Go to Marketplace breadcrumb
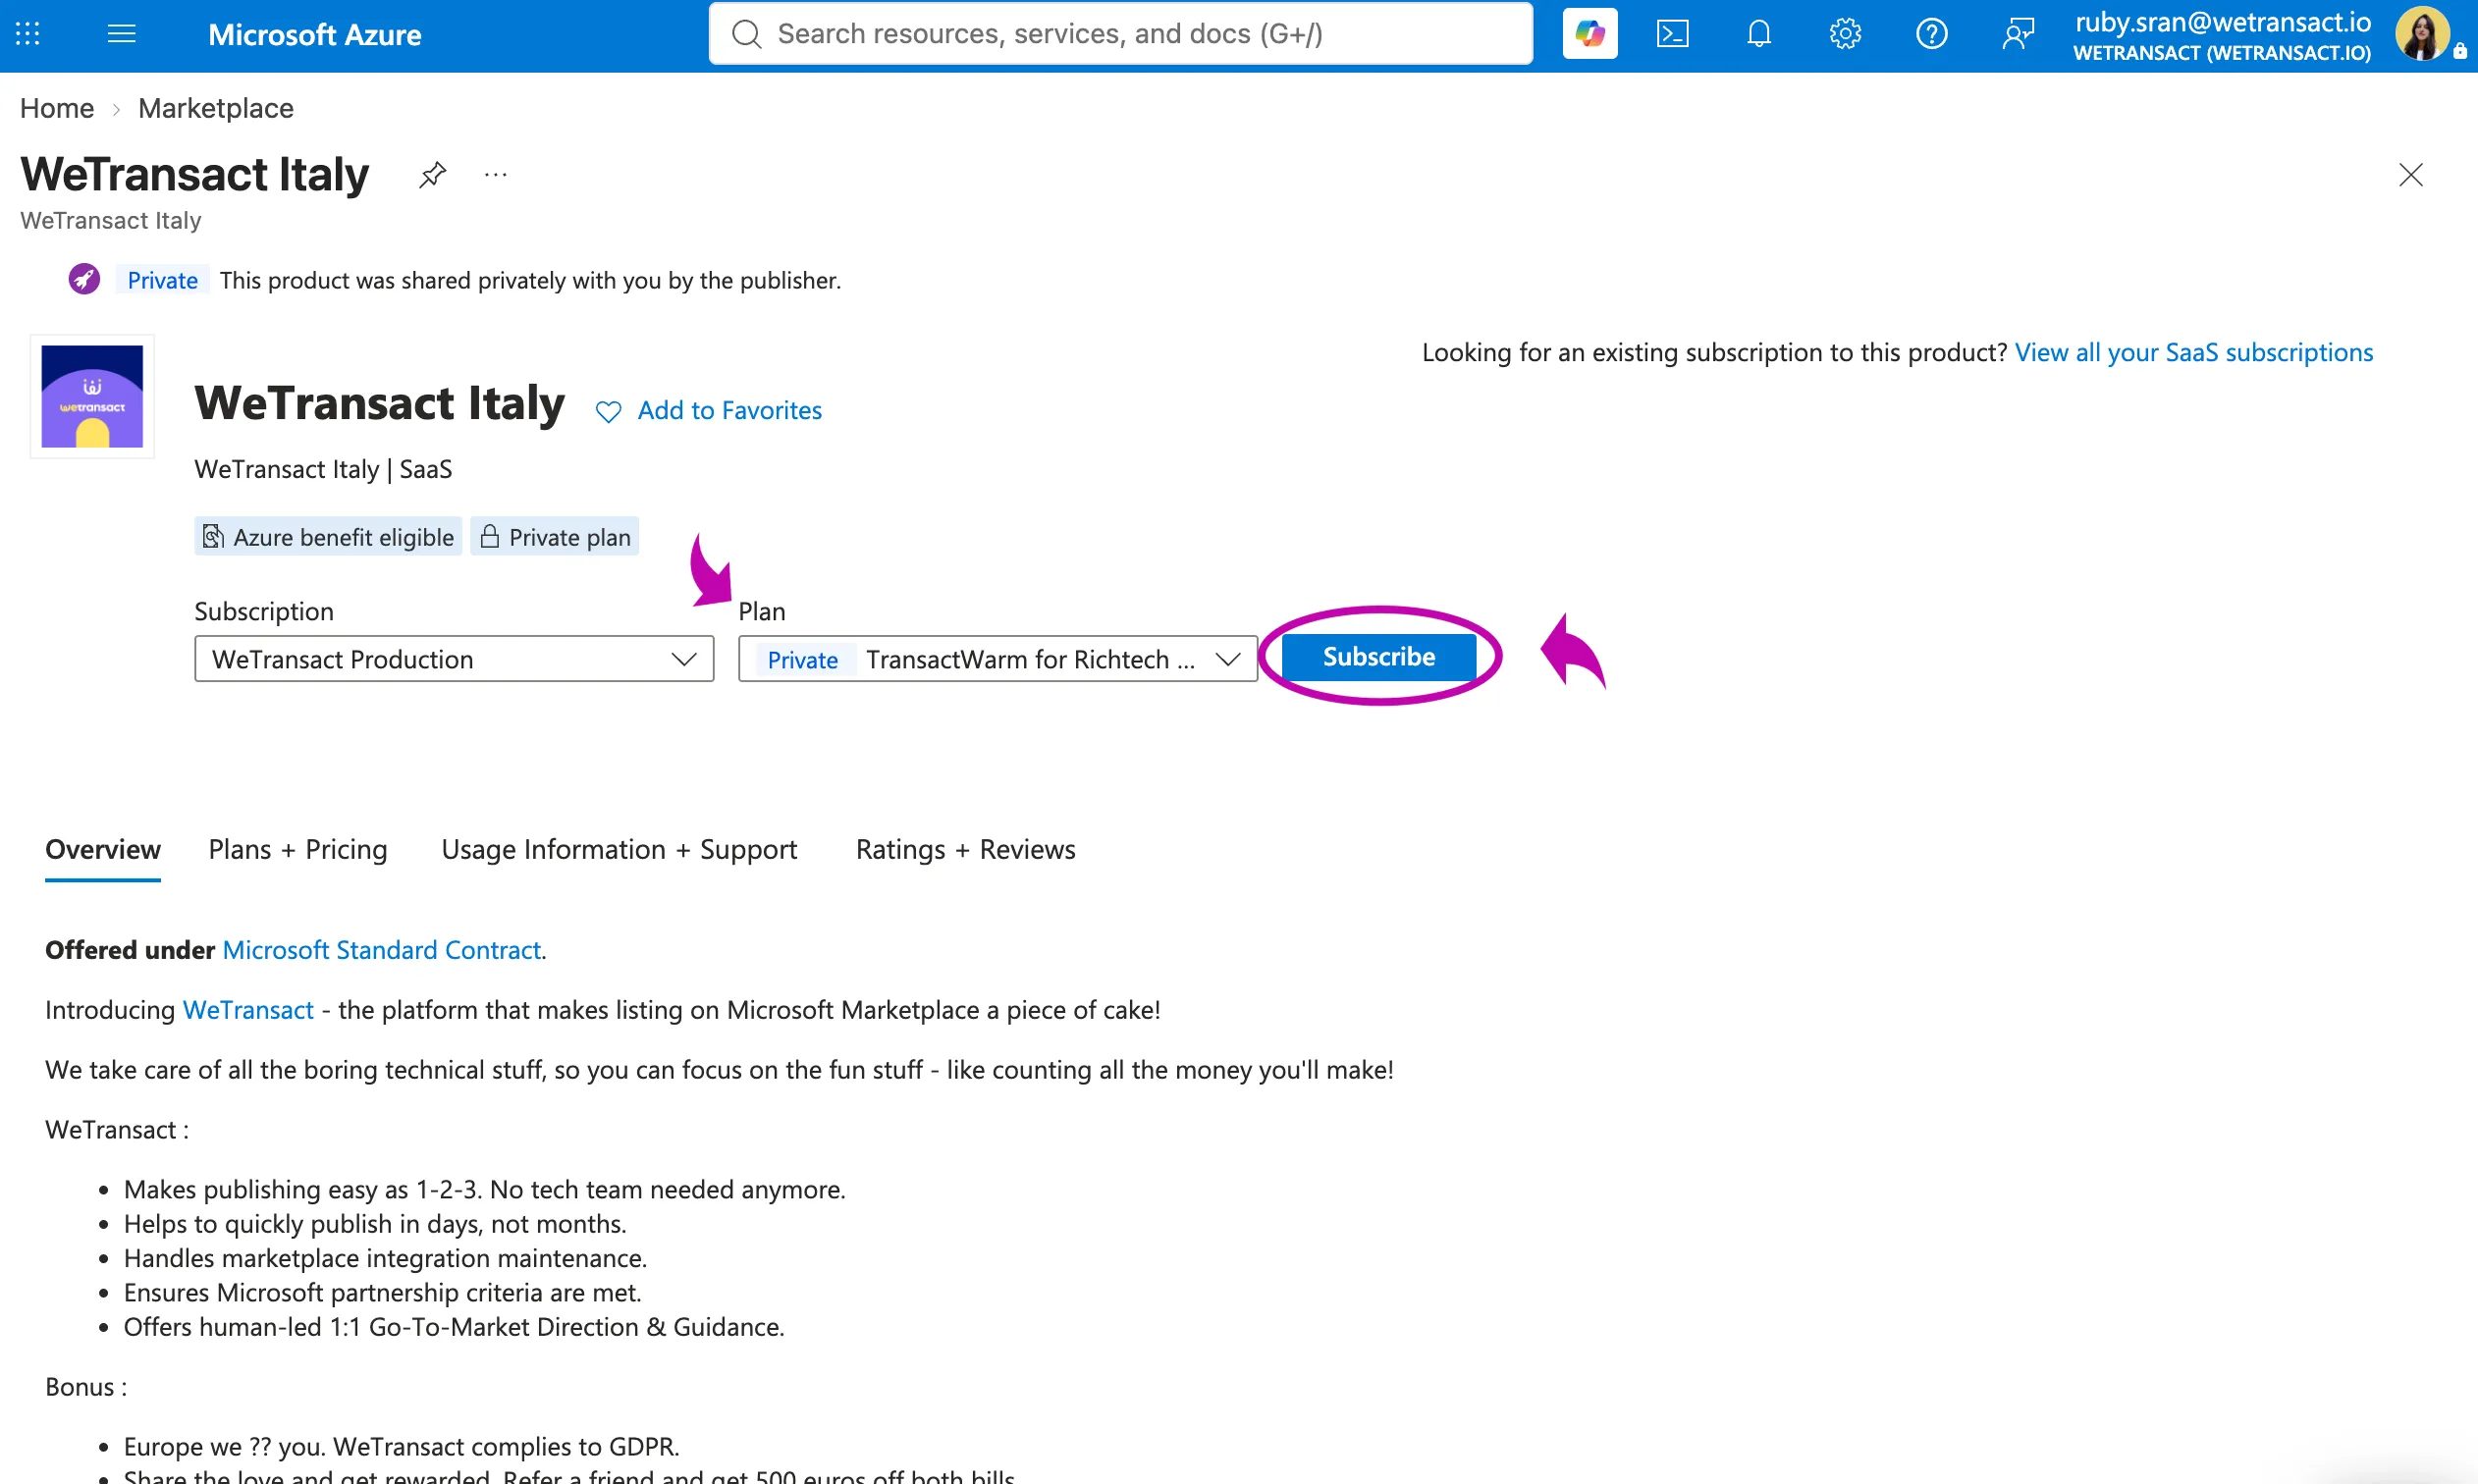Viewport: 2478px width, 1484px height. [215, 108]
